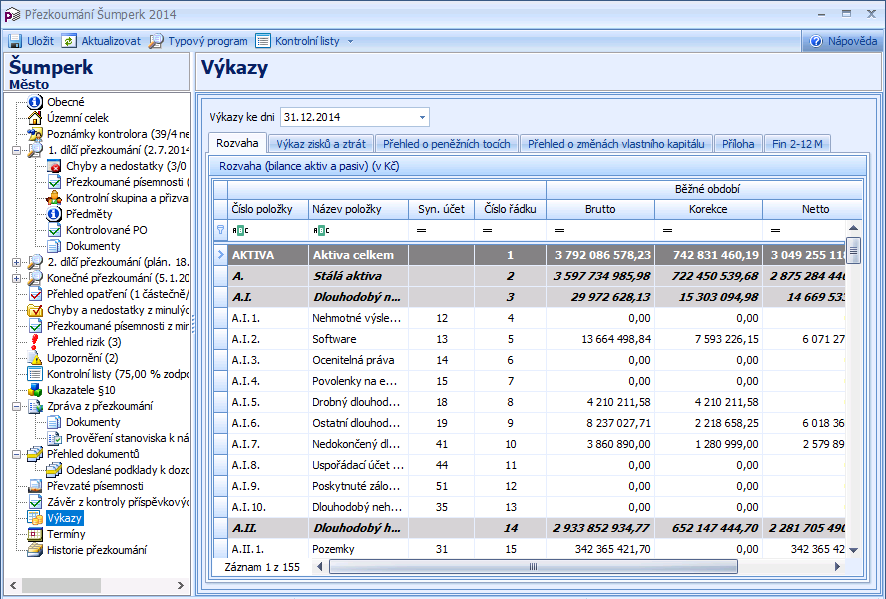This screenshot has width=886, height=599.
Task: Open the Fin 2-12 M tab
Action: click(x=797, y=144)
